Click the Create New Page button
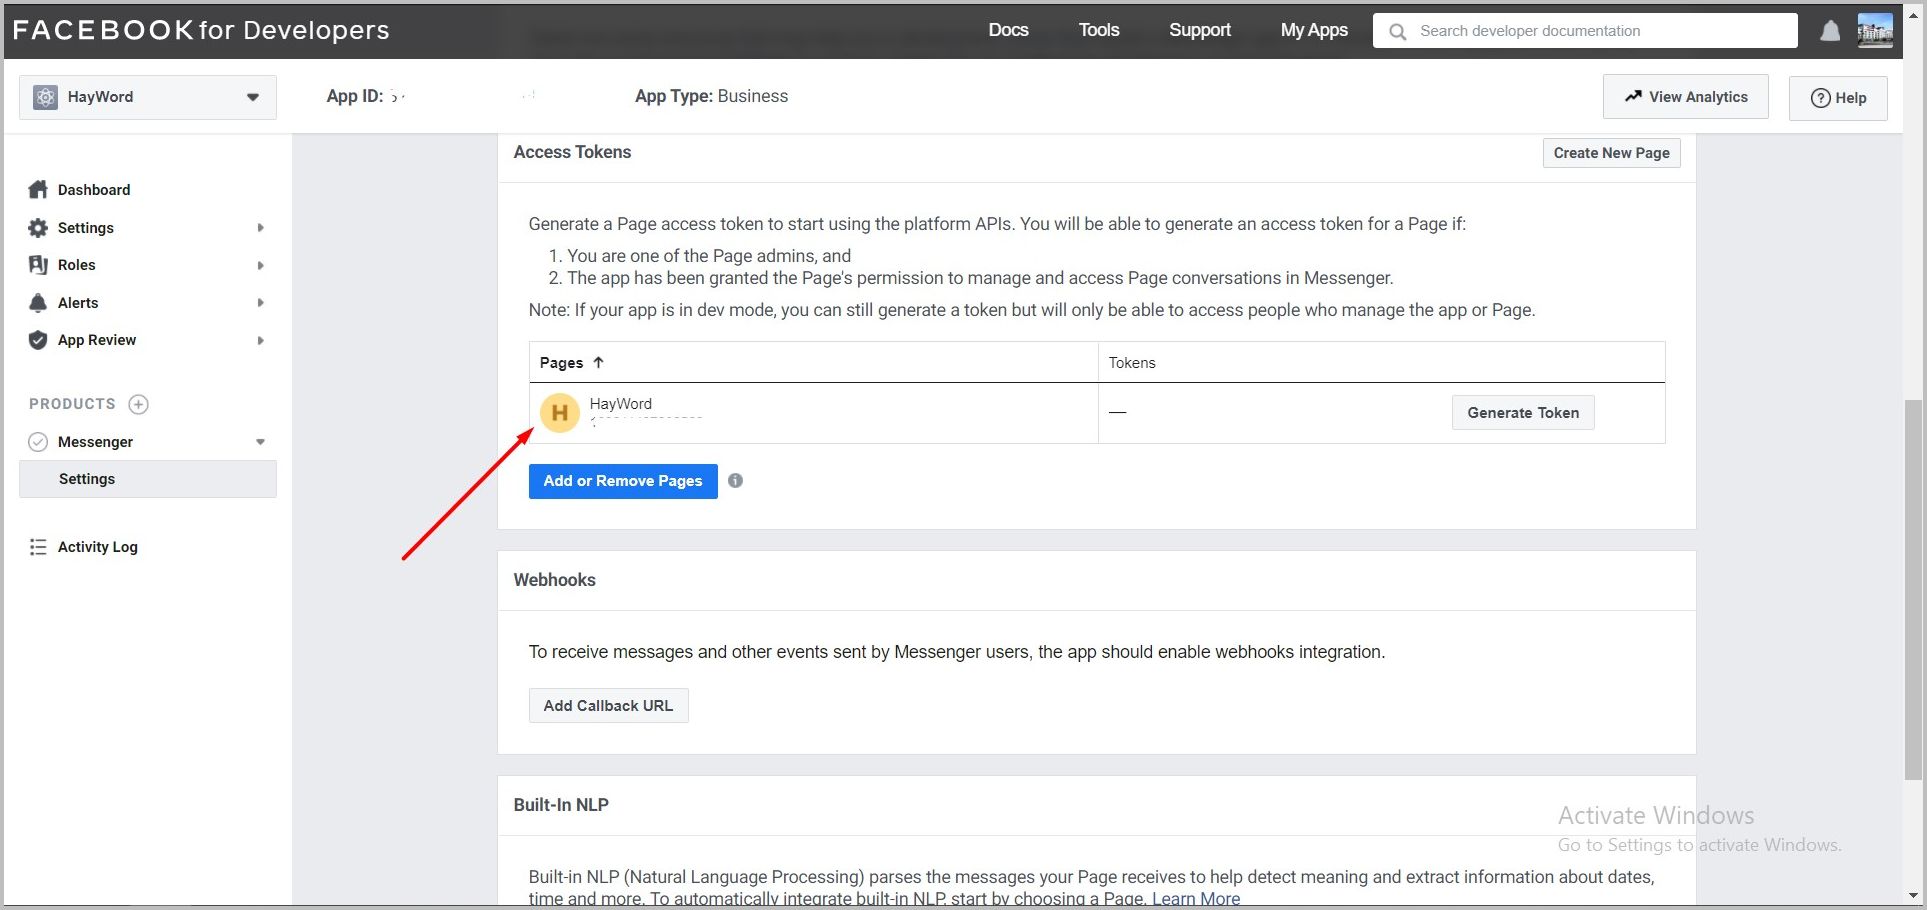Screen dimensions: 1927x910 click(x=1611, y=153)
